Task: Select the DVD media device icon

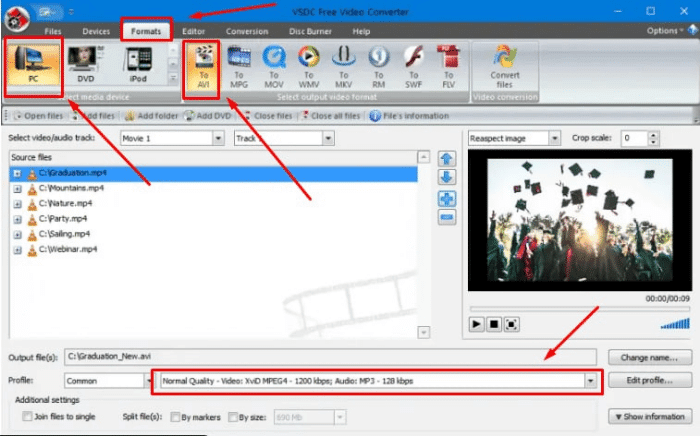Action: coord(85,66)
